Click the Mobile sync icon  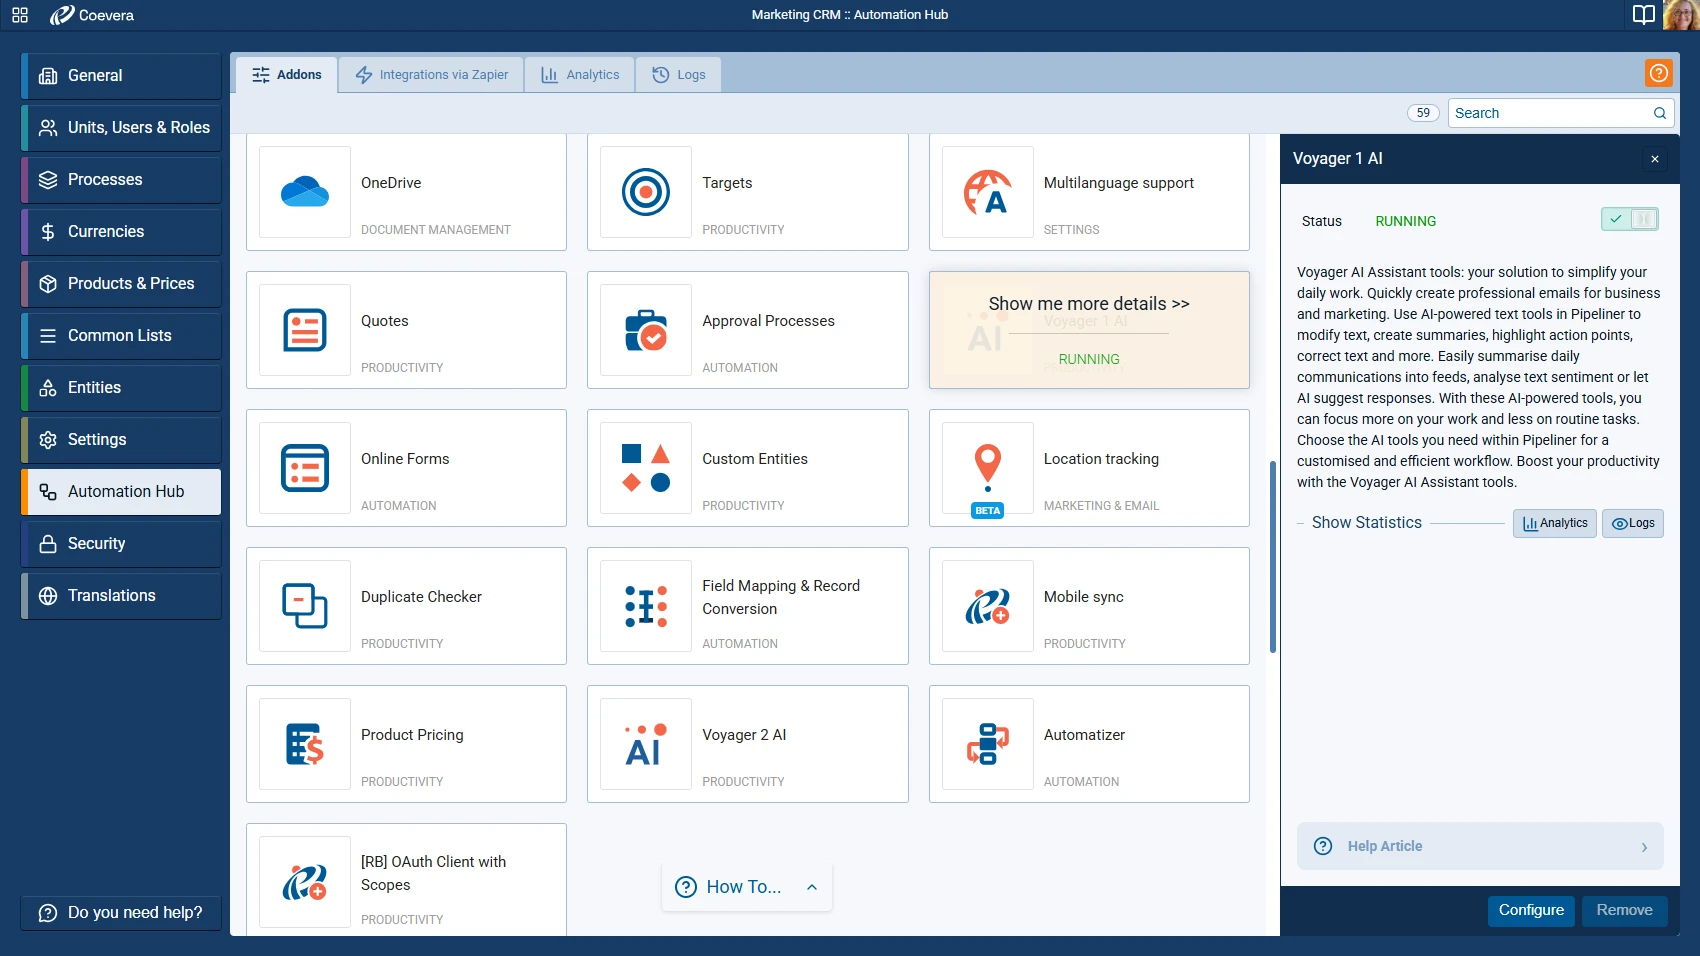coord(988,606)
